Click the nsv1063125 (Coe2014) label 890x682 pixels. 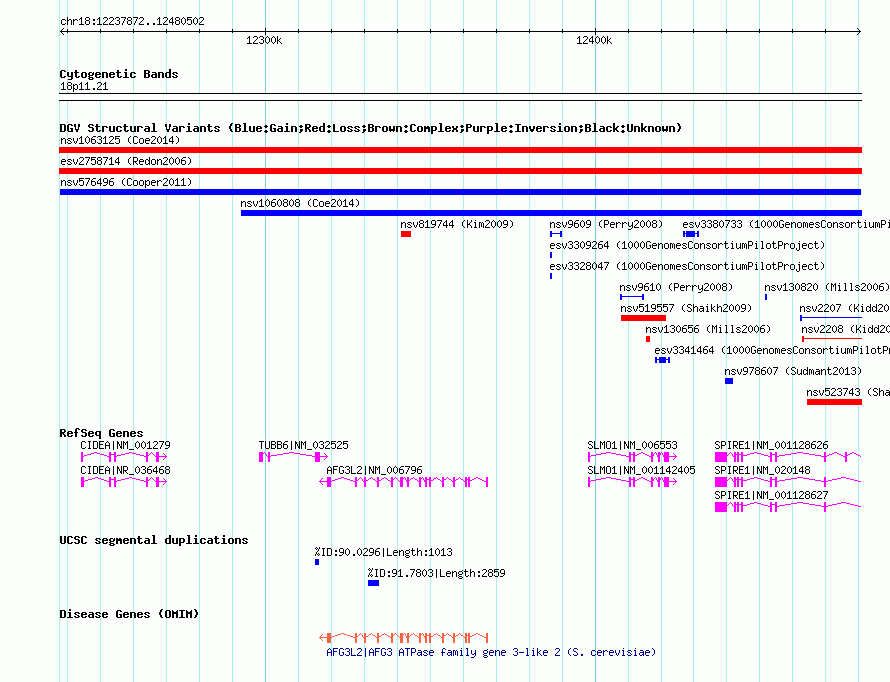[120, 140]
